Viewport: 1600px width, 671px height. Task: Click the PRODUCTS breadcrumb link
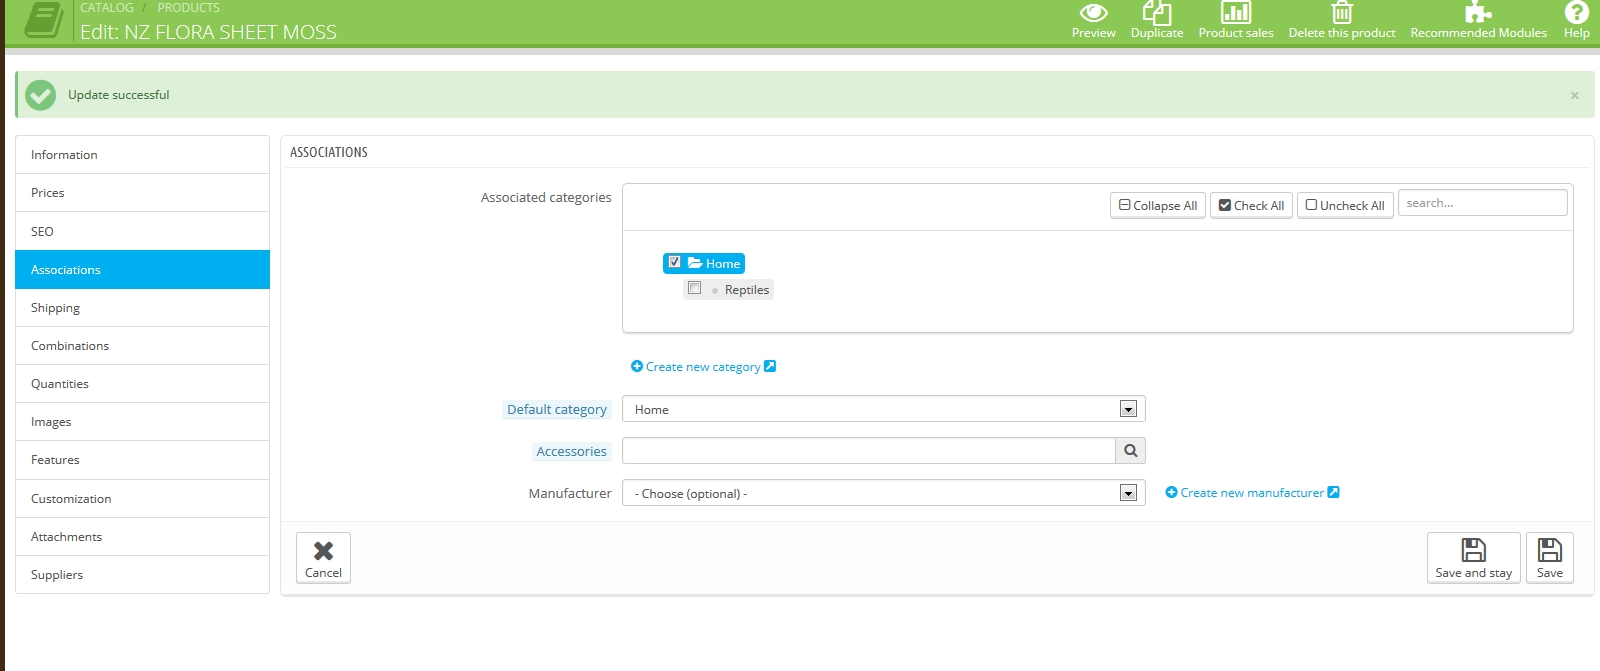188,7
